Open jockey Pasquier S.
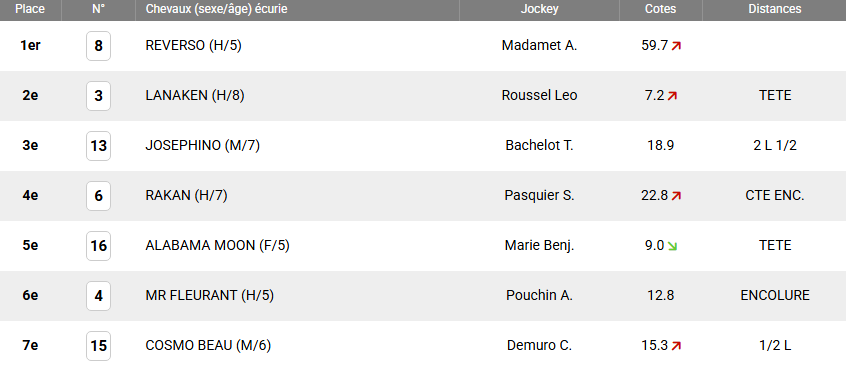This screenshot has width=846, height=370. point(539,196)
